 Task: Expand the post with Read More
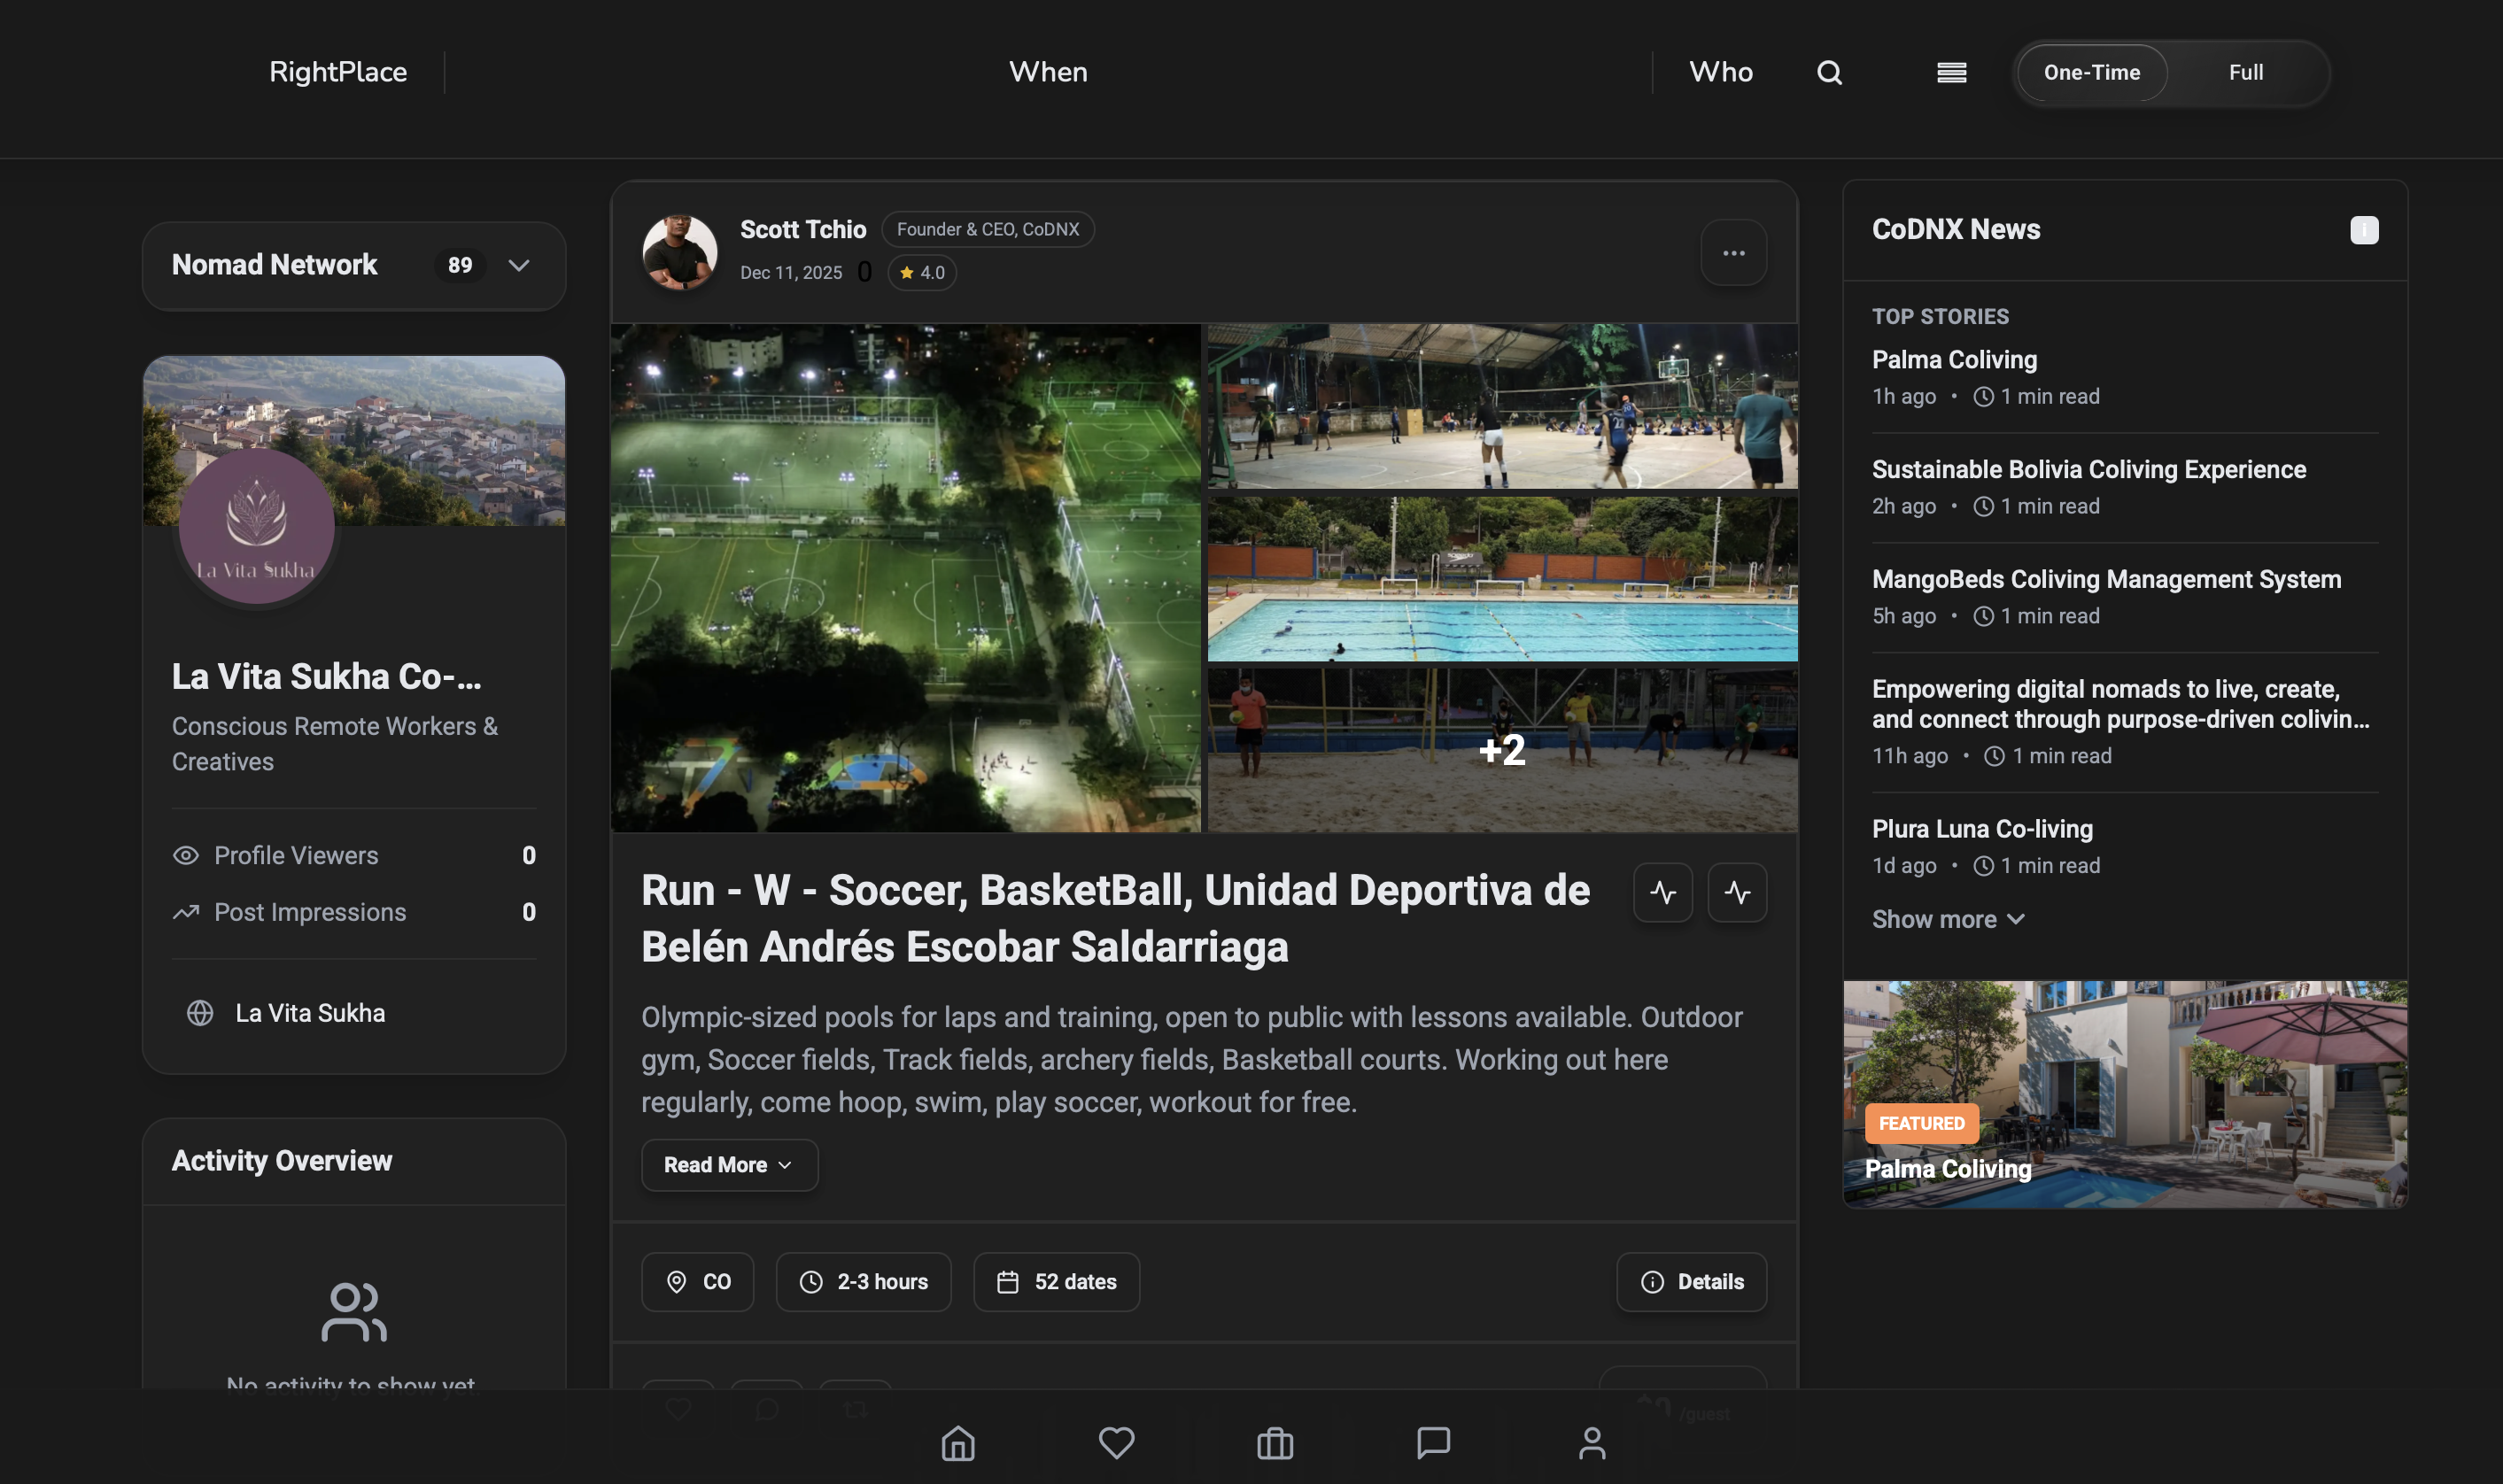729,1165
